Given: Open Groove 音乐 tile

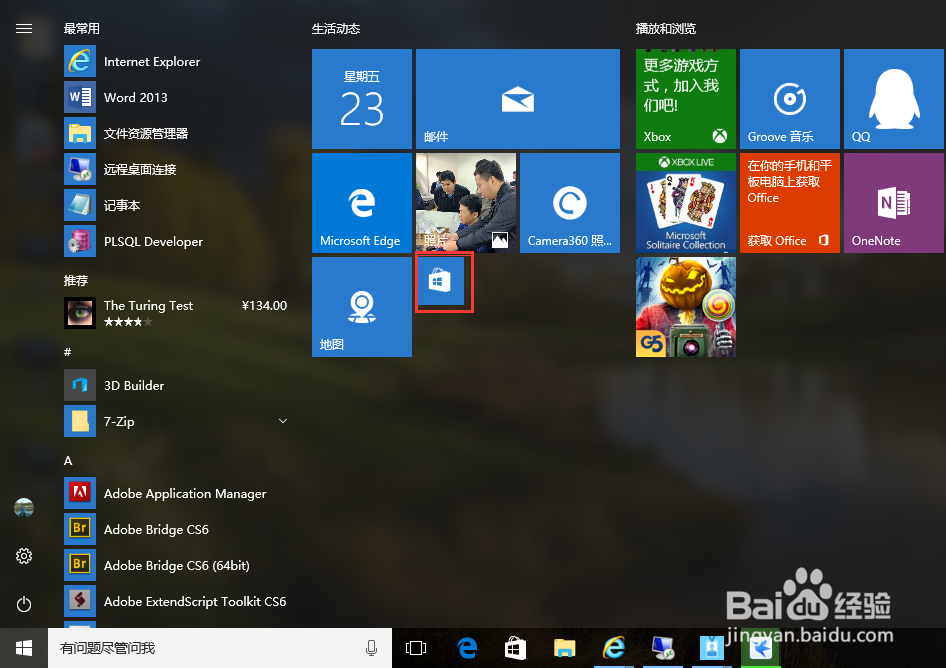Looking at the screenshot, I should [790, 99].
